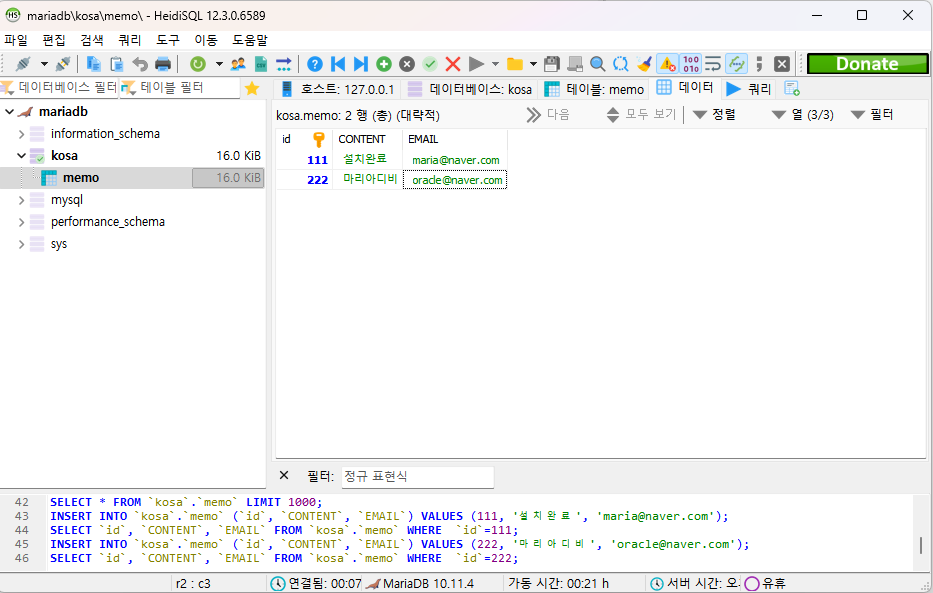Toggle the stop-on-errors warning button
The height and width of the screenshot is (593, 933).
coord(667,64)
